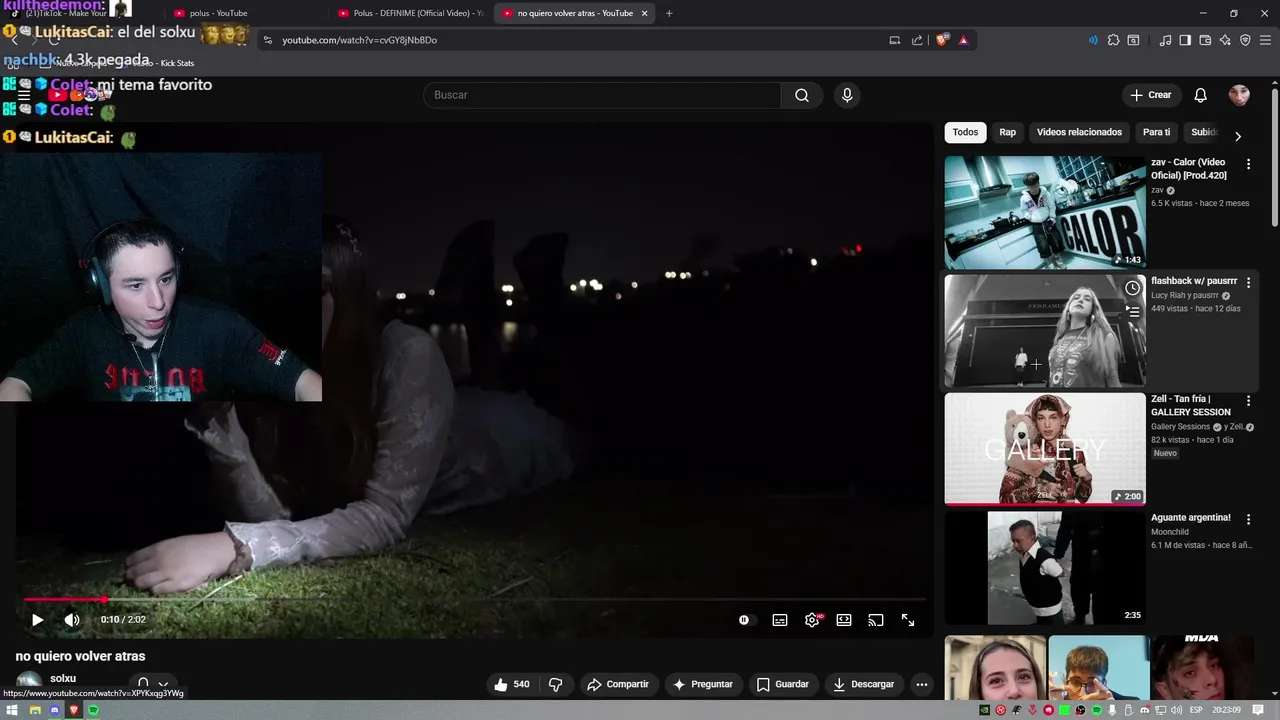Toggle subtitles in the player controls
The image size is (1280, 720).
click(780, 620)
